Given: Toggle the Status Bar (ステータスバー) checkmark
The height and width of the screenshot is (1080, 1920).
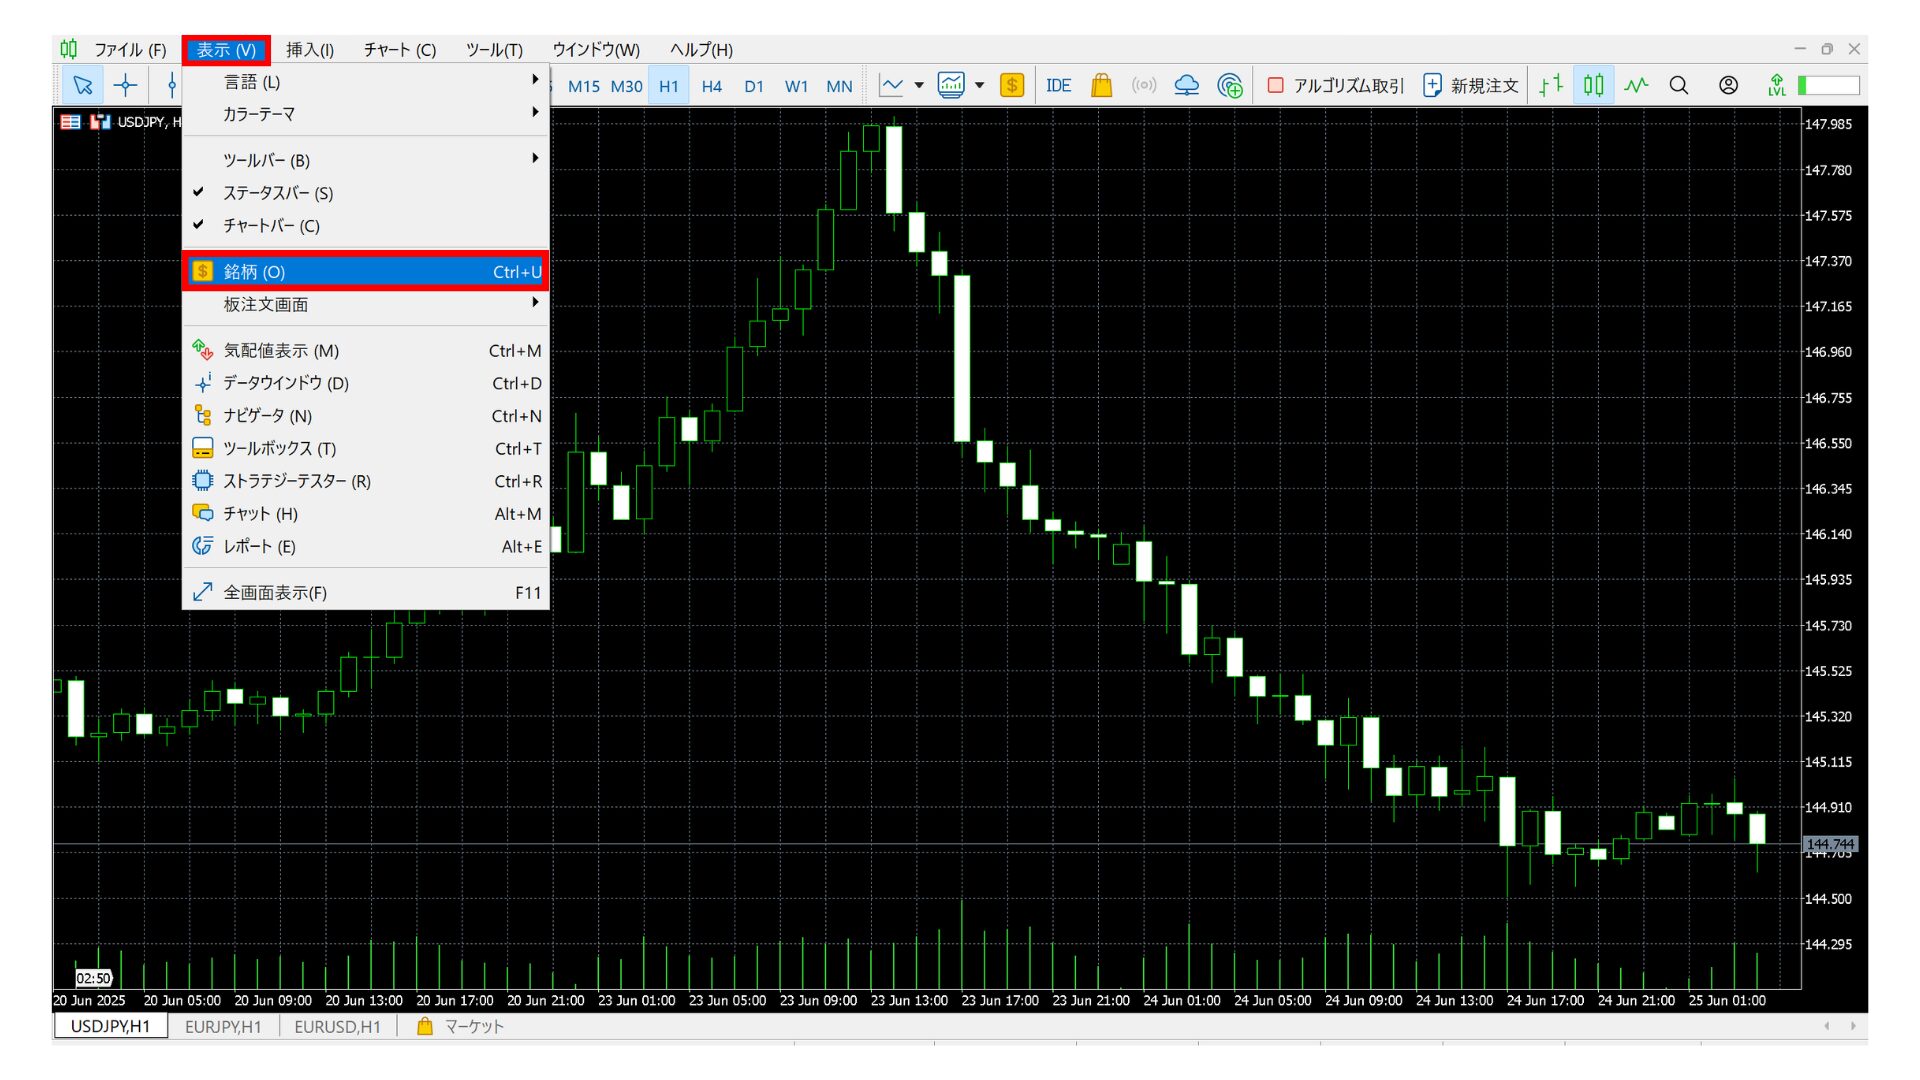Looking at the screenshot, I should pos(278,193).
